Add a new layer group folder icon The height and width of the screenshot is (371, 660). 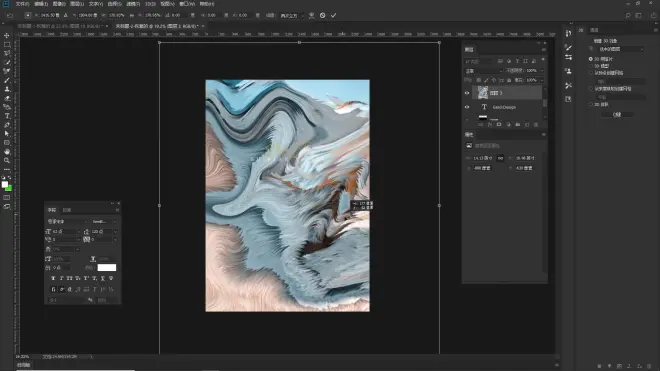click(518, 125)
